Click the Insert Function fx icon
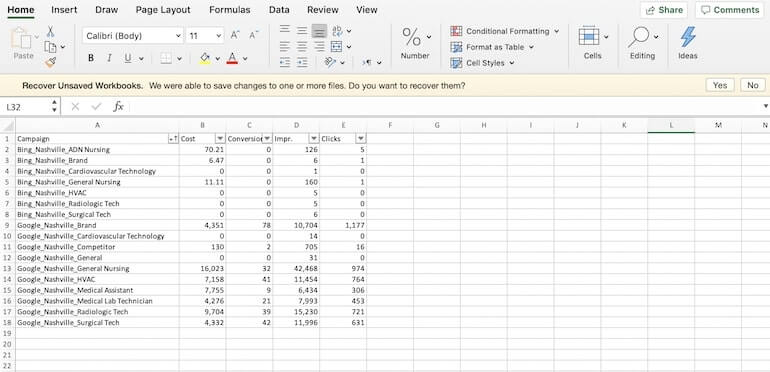770x372 pixels. click(x=118, y=106)
